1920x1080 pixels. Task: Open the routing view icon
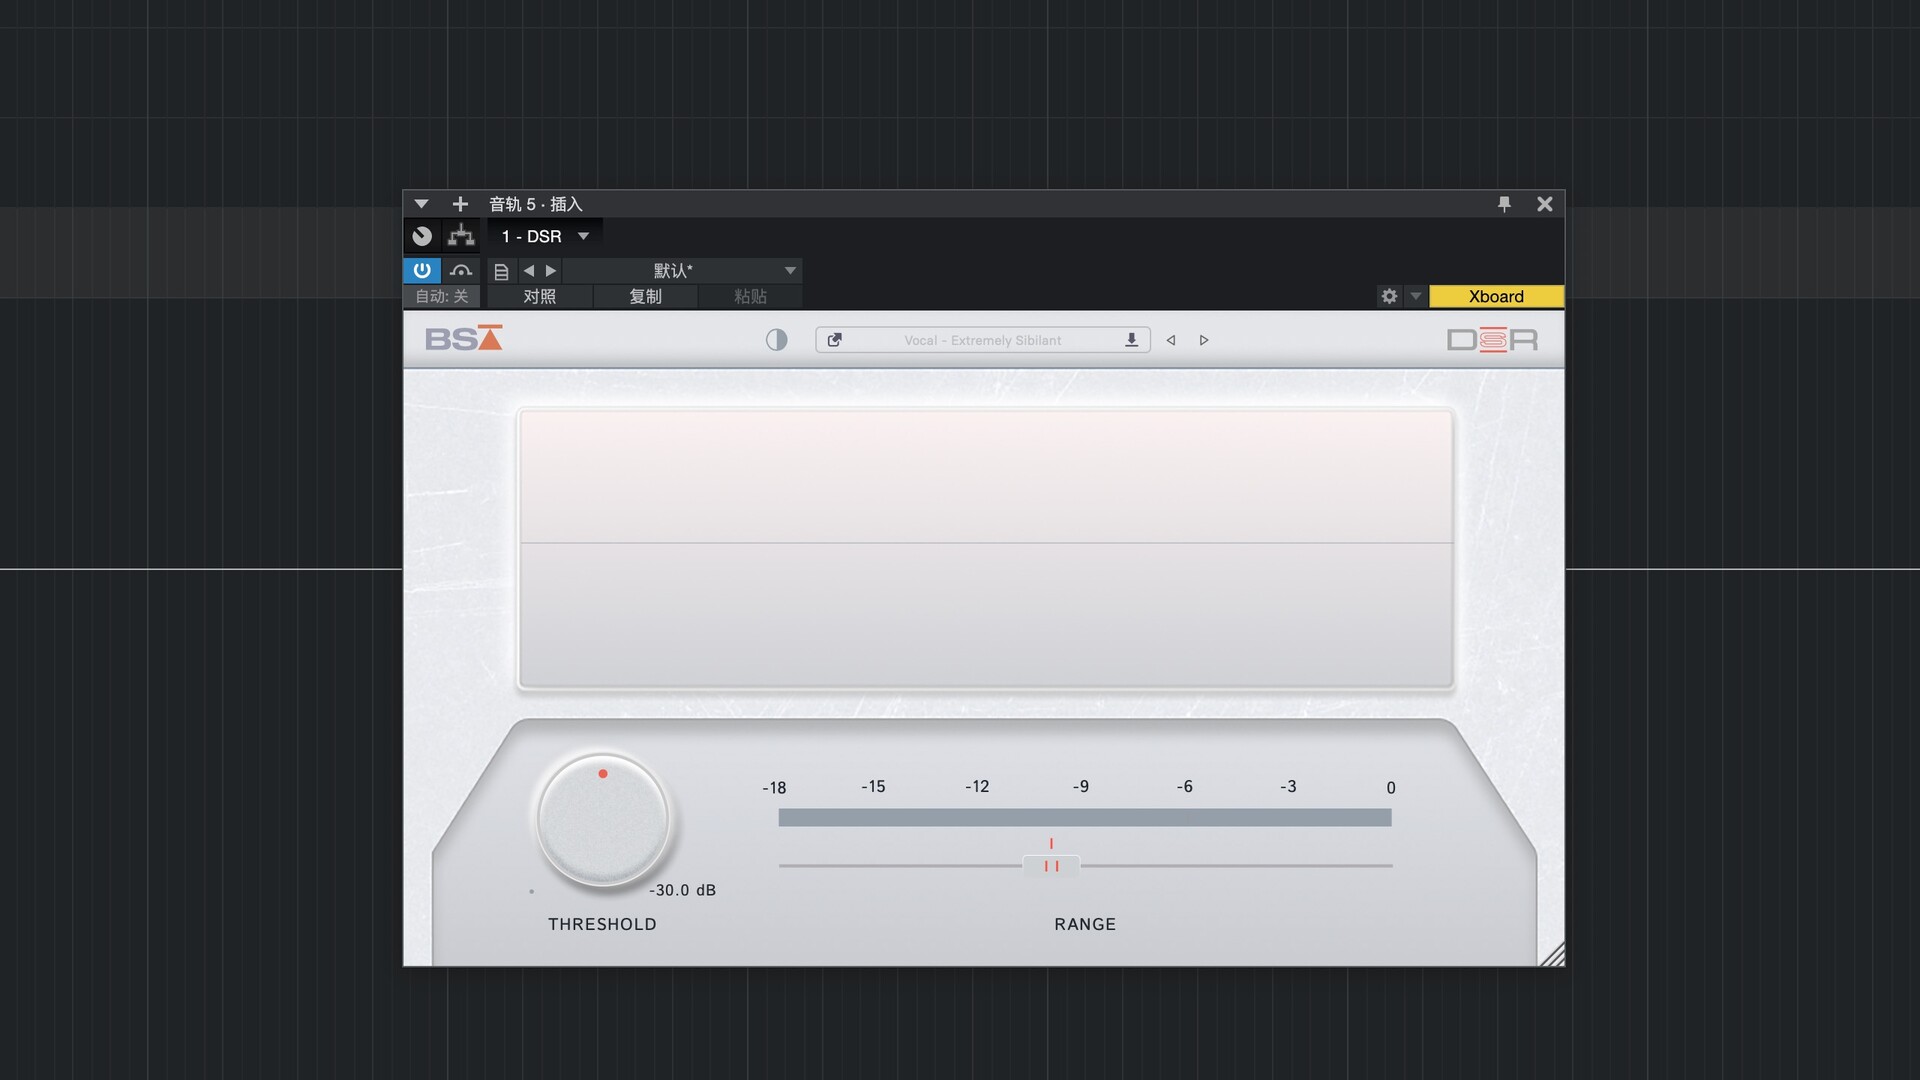[x=461, y=236]
